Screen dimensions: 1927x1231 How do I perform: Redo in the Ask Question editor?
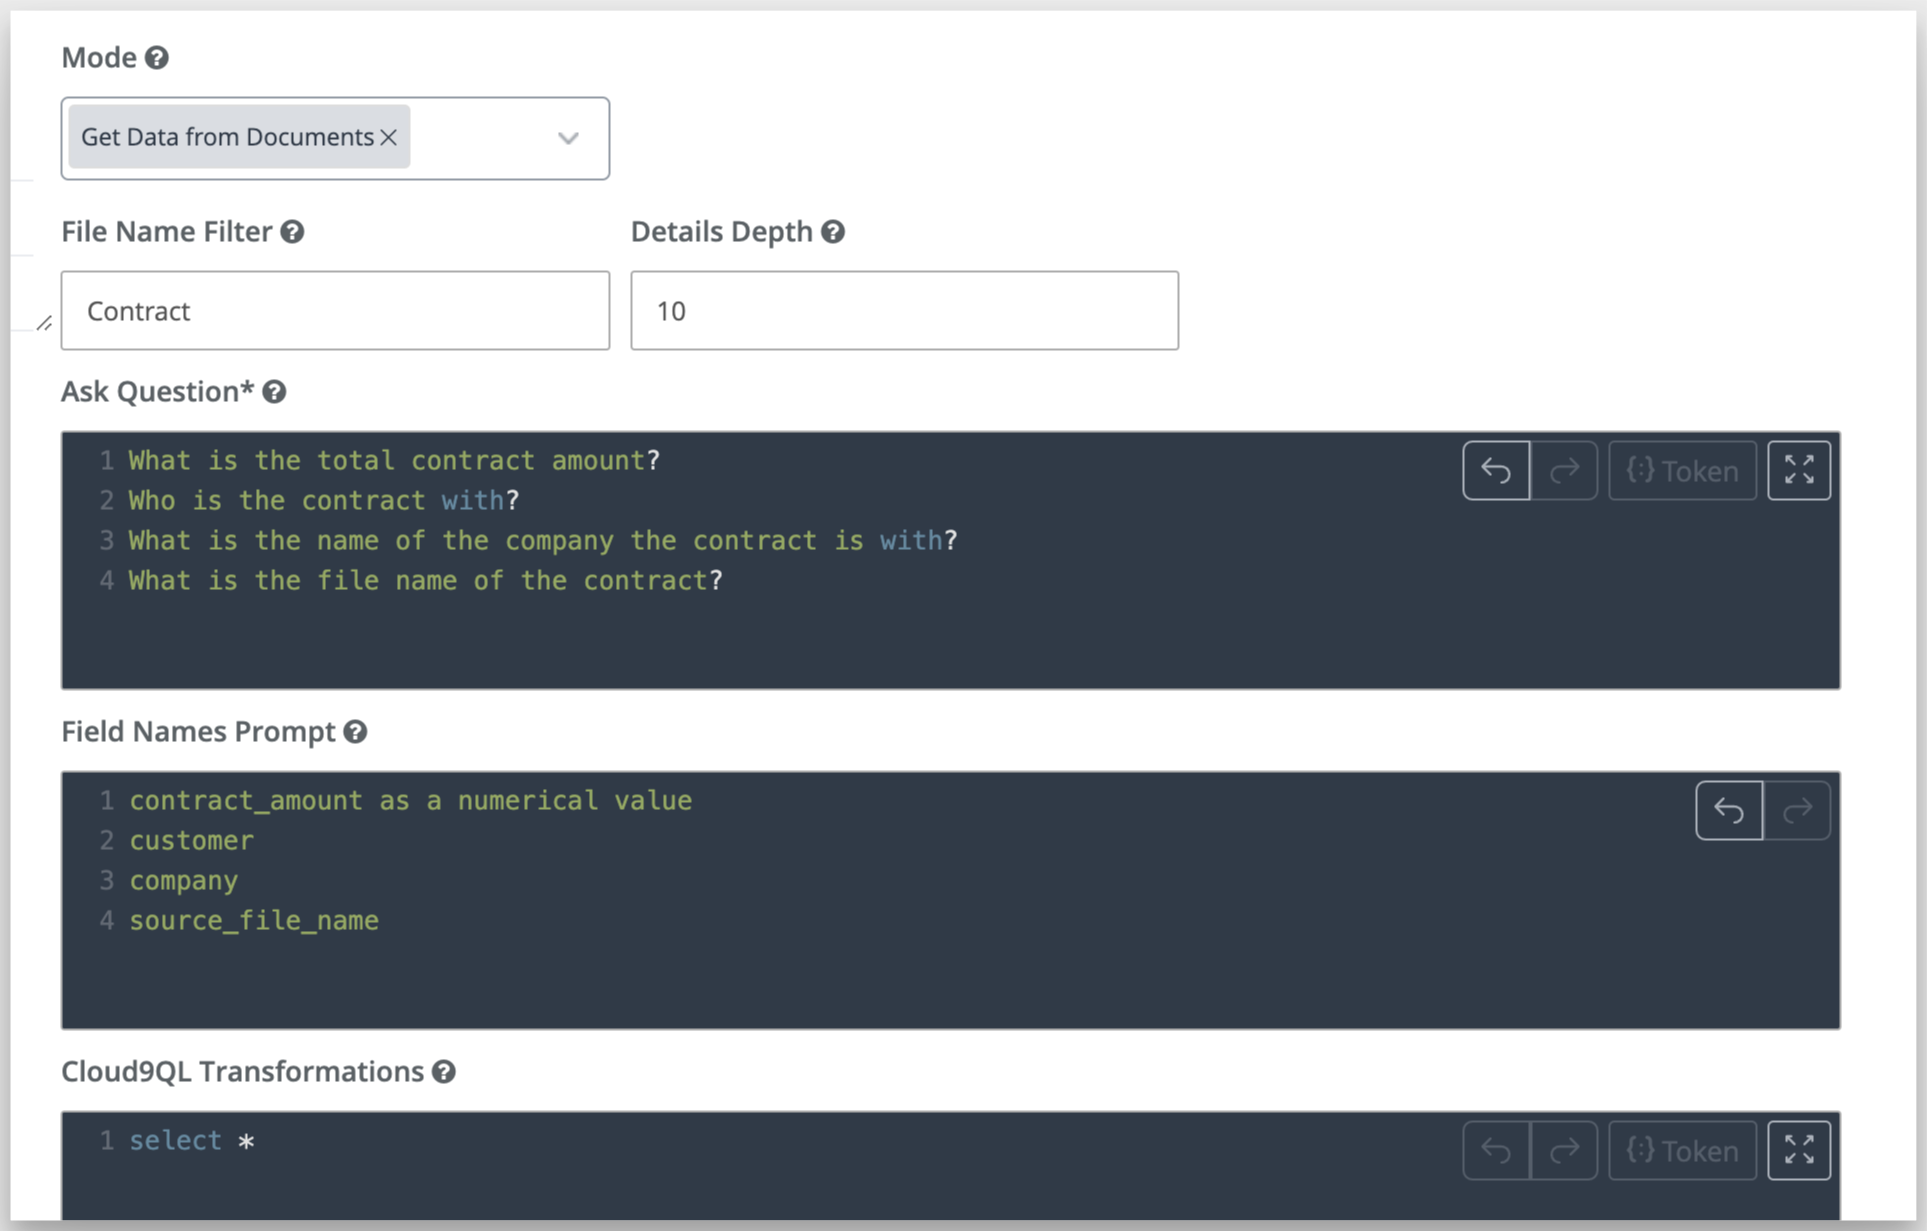pyautogui.click(x=1564, y=470)
